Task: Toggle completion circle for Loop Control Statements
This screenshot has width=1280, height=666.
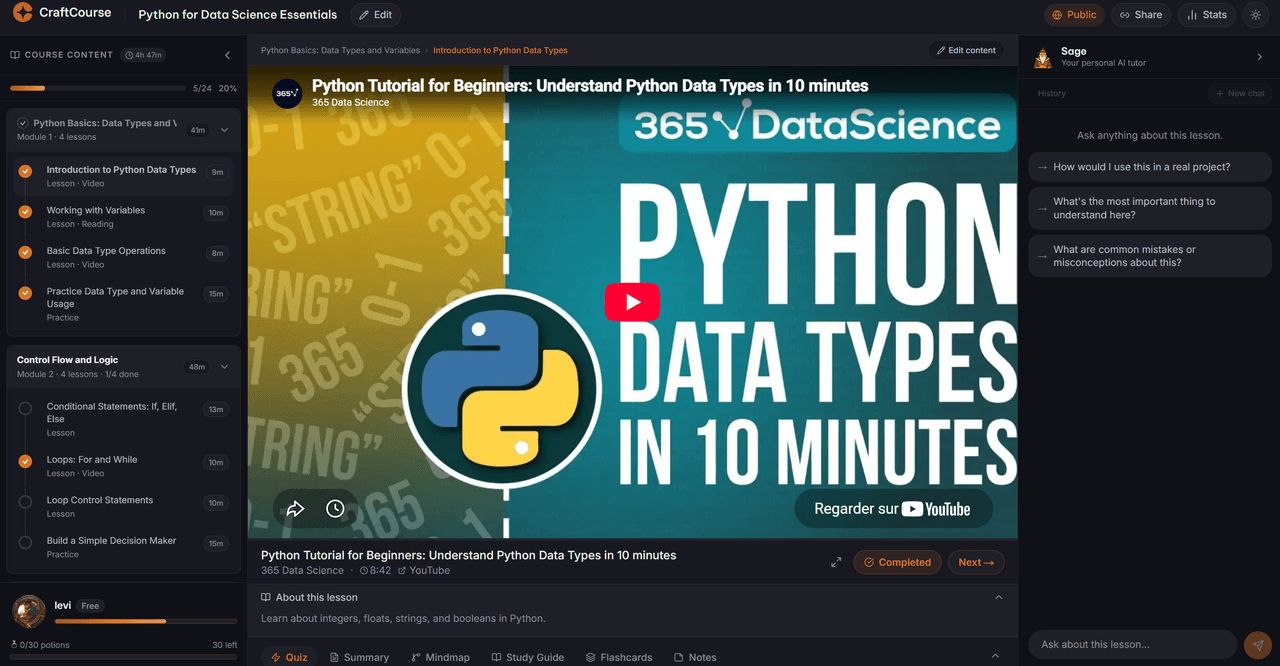Action: tap(25, 501)
